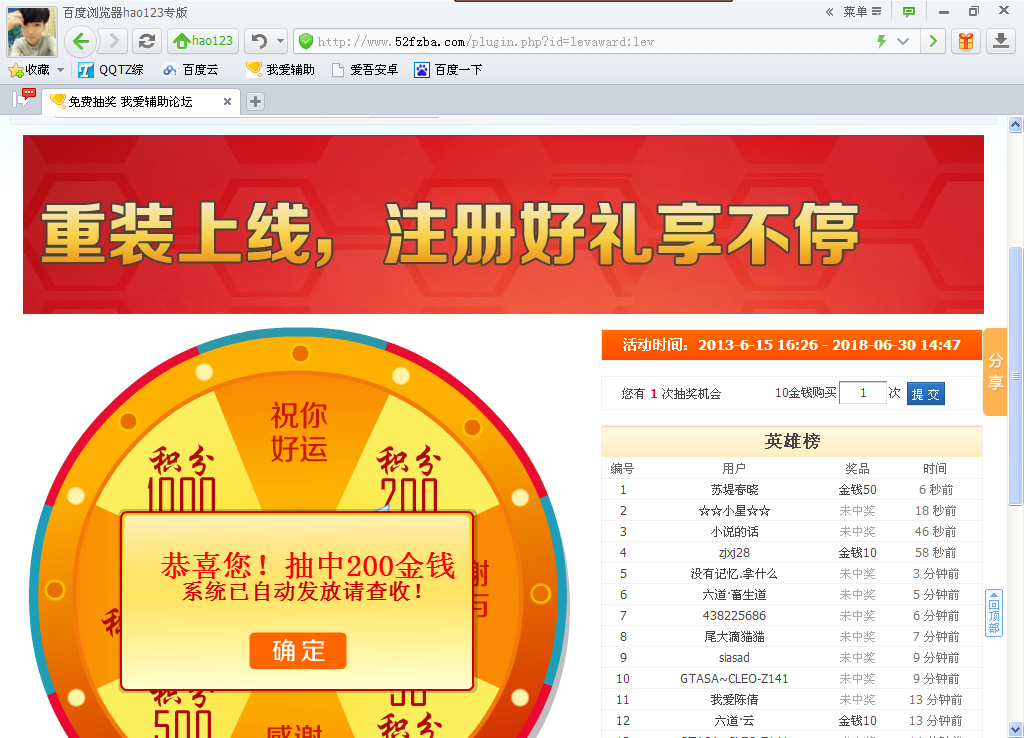Open the hao123 home button

203,42
